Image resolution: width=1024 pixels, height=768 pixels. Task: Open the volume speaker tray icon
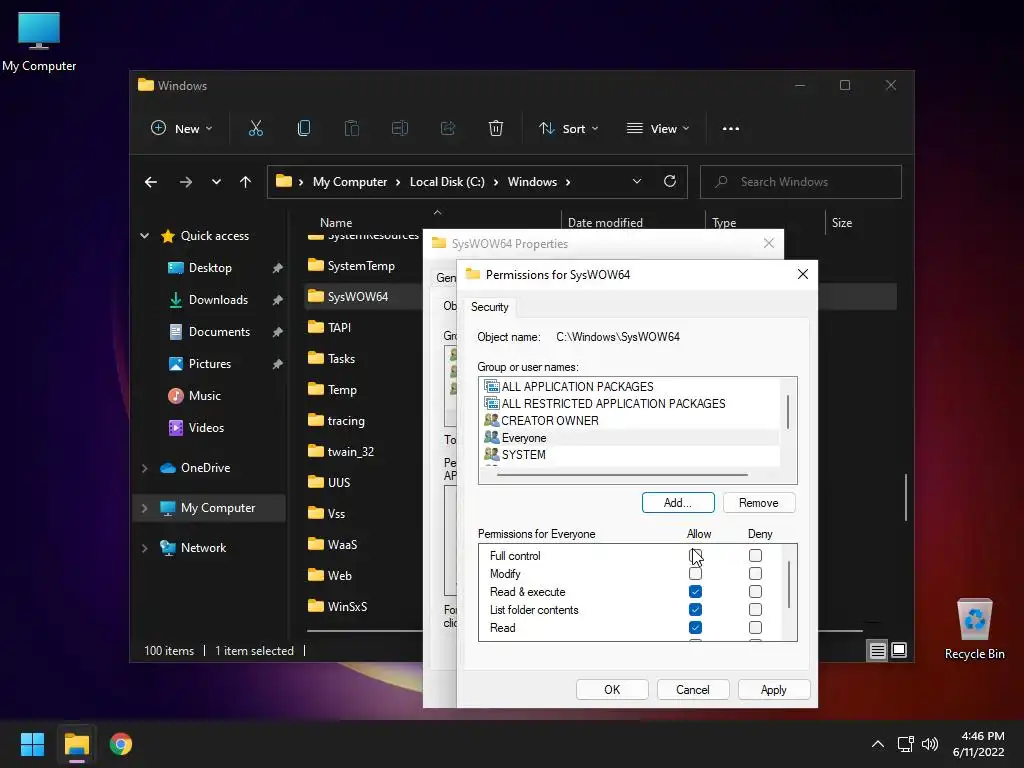(930, 744)
